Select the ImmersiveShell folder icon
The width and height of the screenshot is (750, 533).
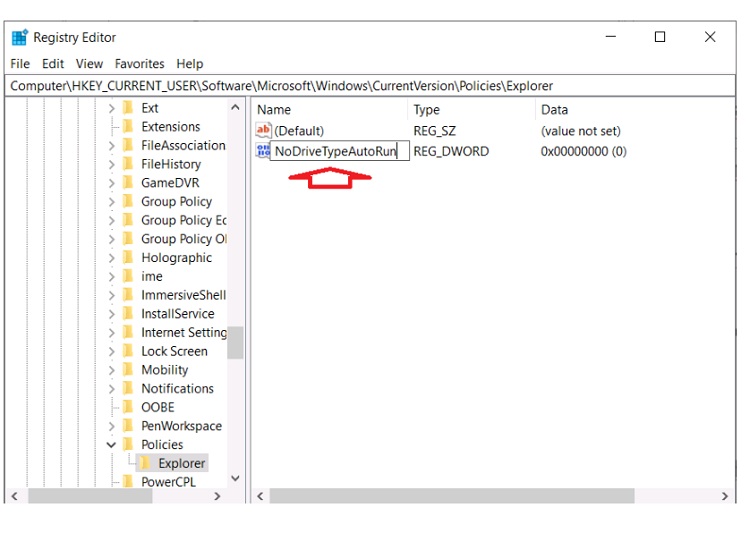coord(128,294)
